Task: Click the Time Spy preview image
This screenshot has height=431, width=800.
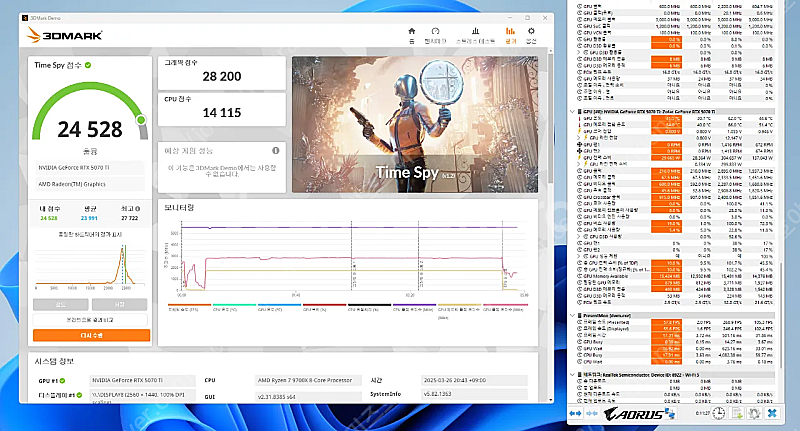Action: tap(415, 125)
